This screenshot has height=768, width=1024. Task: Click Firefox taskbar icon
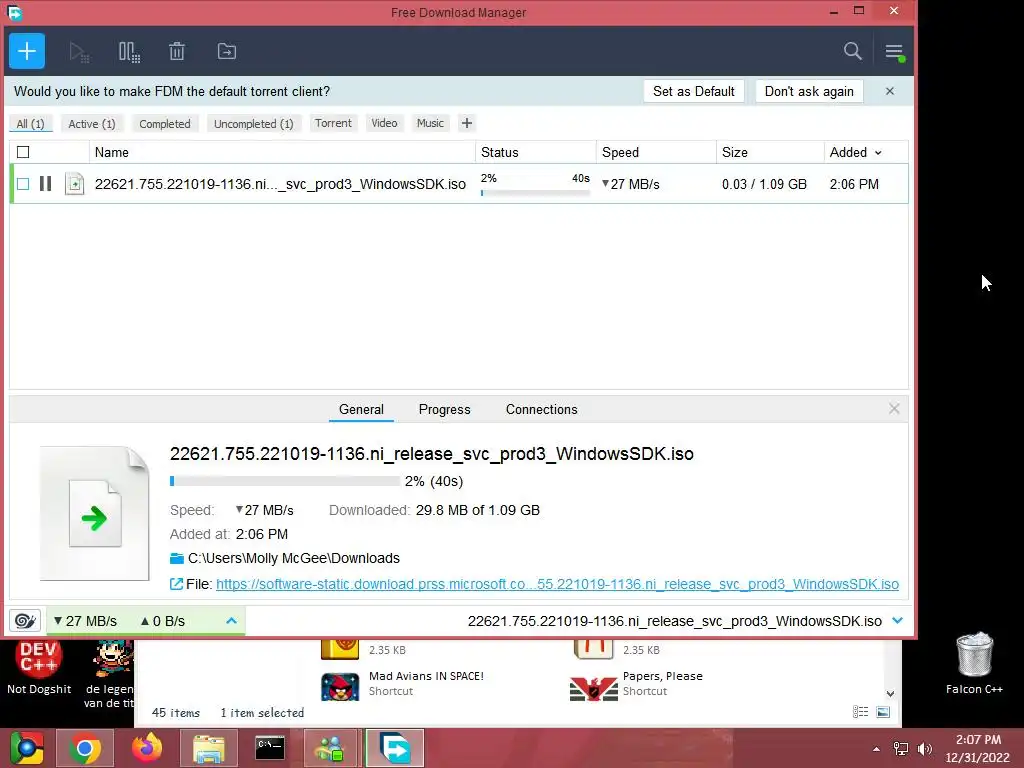146,748
